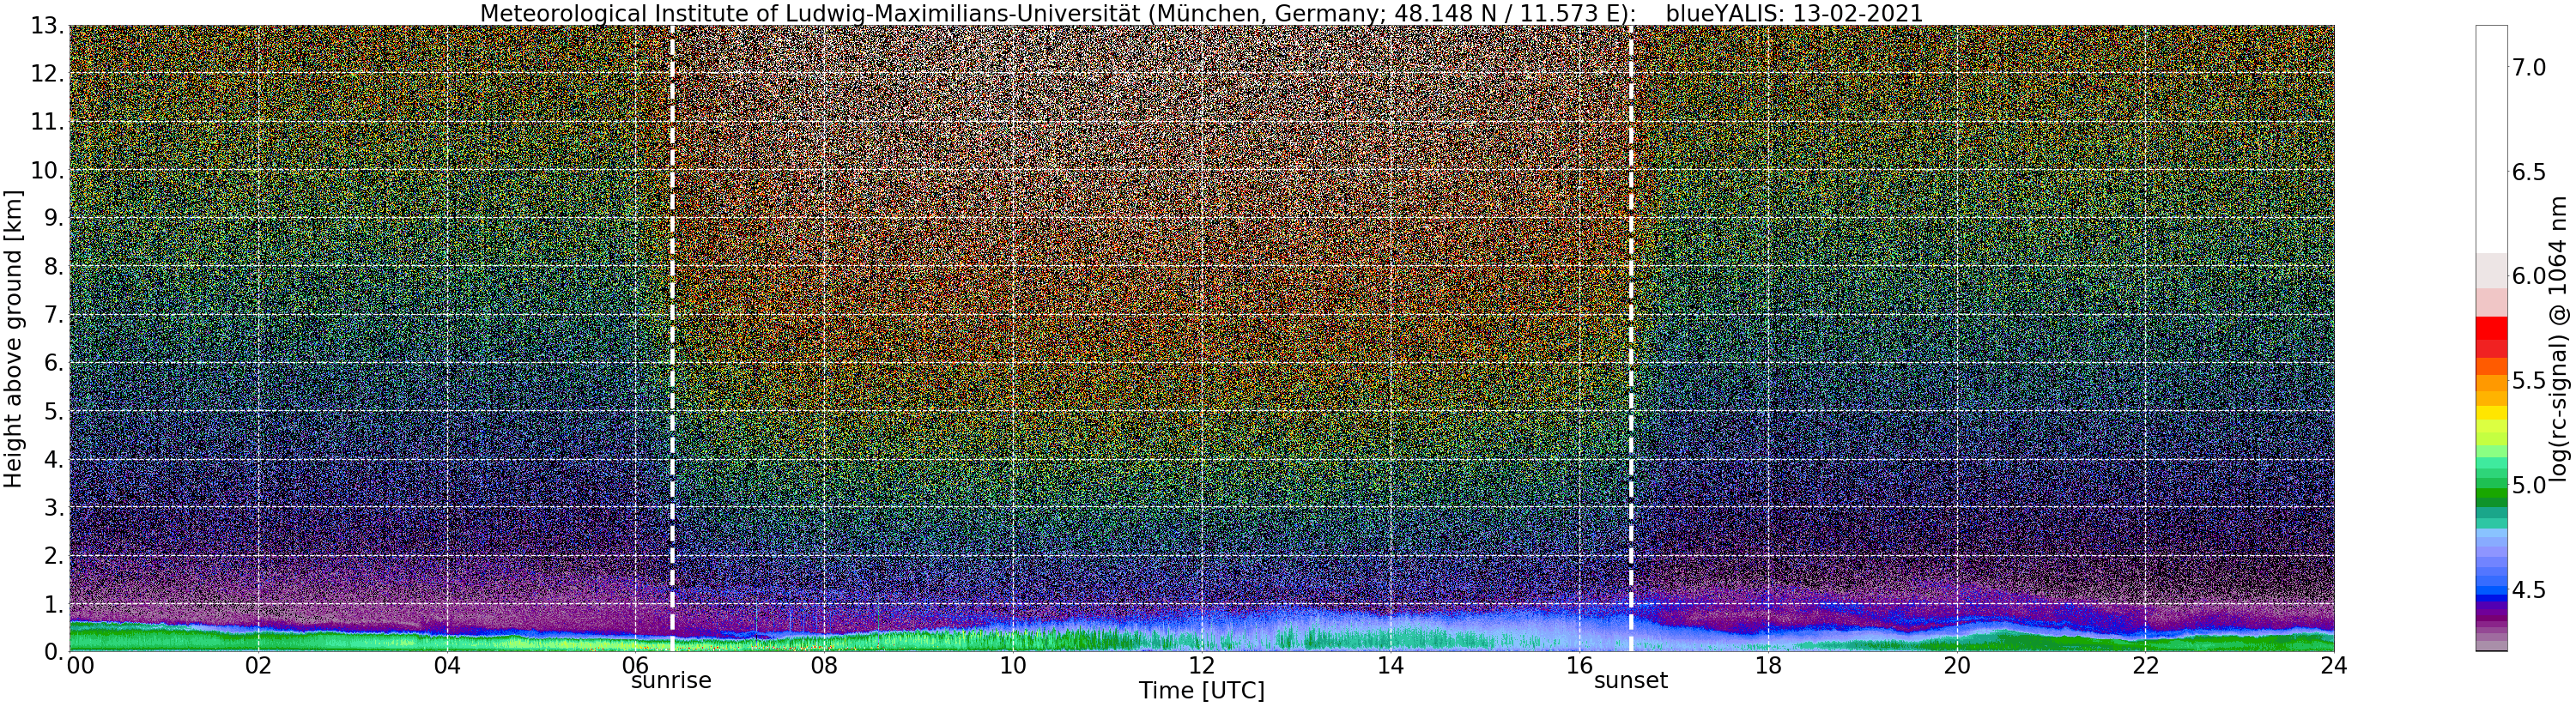Click the '7.' height axis tick label
Viewport: 2576px width, 707px height.
click(x=54, y=315)
